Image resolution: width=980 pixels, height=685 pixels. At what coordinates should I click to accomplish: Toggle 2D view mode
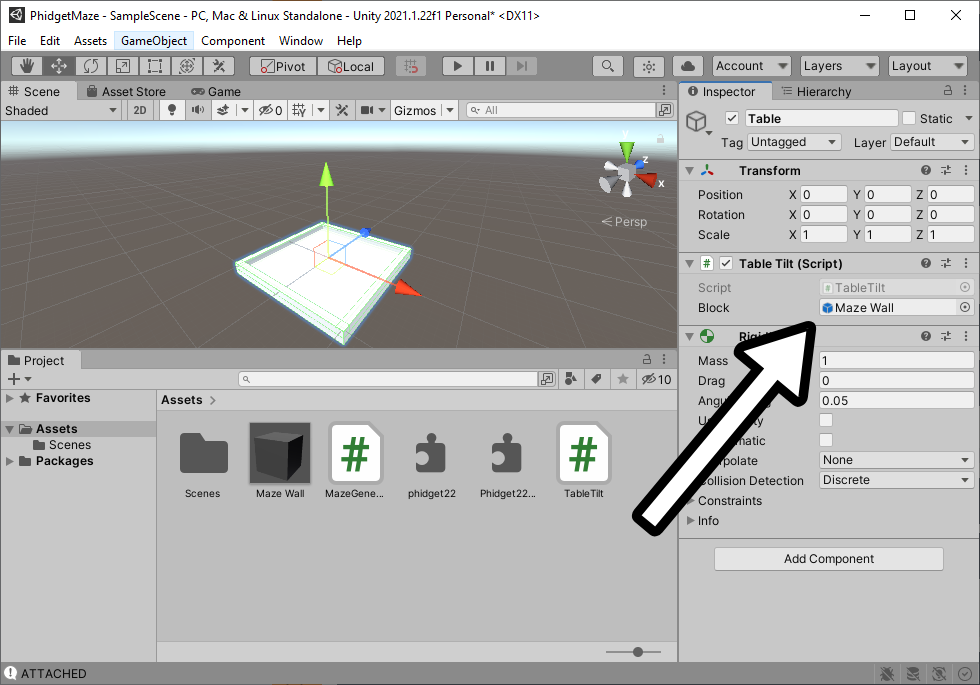pos(140,110)
